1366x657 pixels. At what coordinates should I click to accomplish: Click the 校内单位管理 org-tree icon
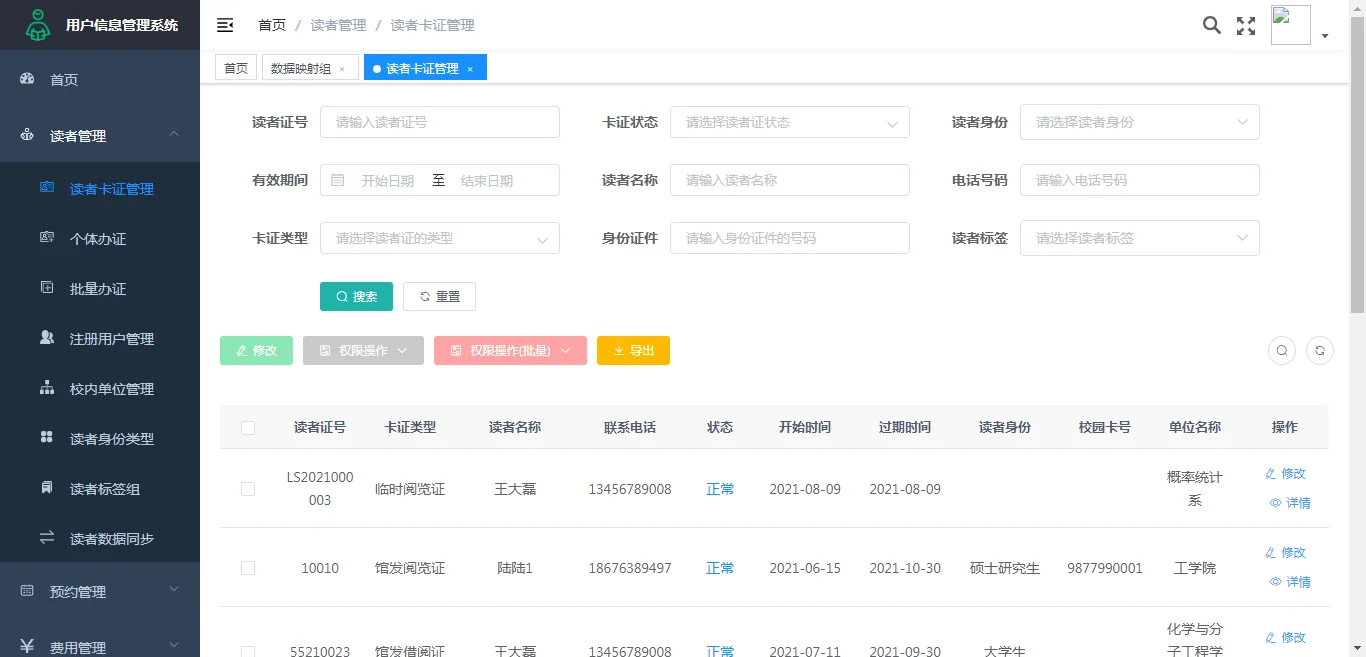pos(47,387)
